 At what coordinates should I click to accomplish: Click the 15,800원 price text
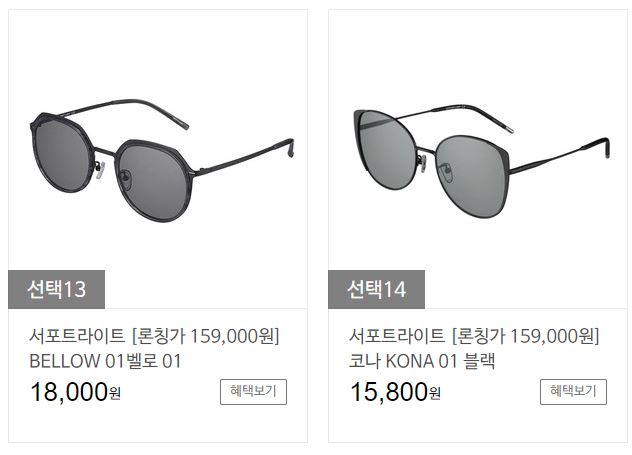(395, 392)
